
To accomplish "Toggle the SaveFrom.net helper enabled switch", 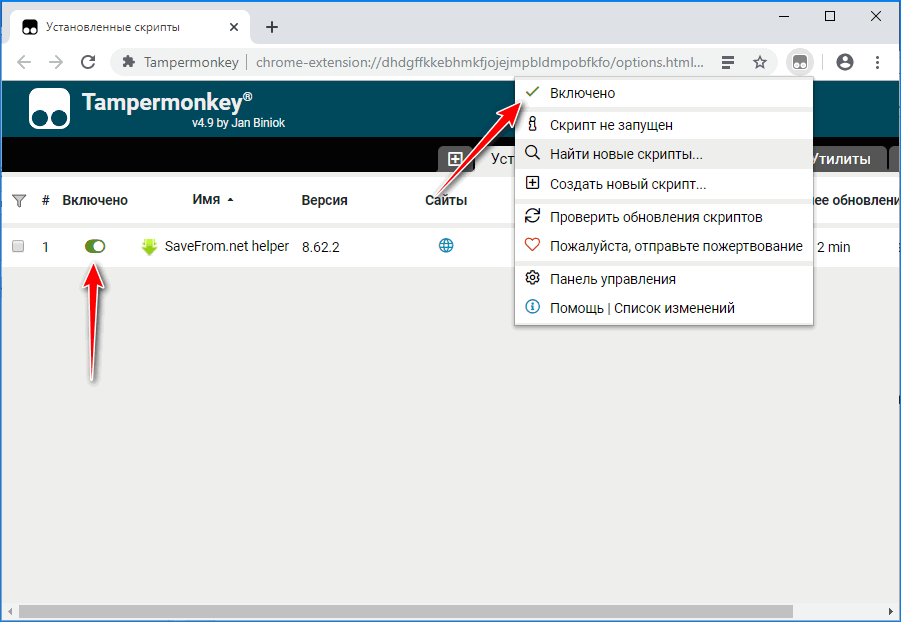I will coord(95,247).
